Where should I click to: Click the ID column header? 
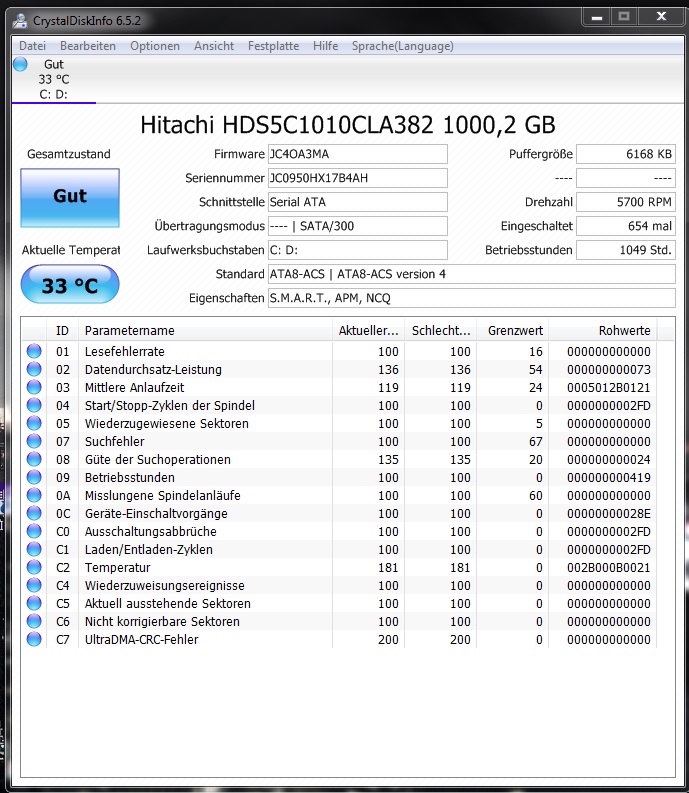[62, 331]
